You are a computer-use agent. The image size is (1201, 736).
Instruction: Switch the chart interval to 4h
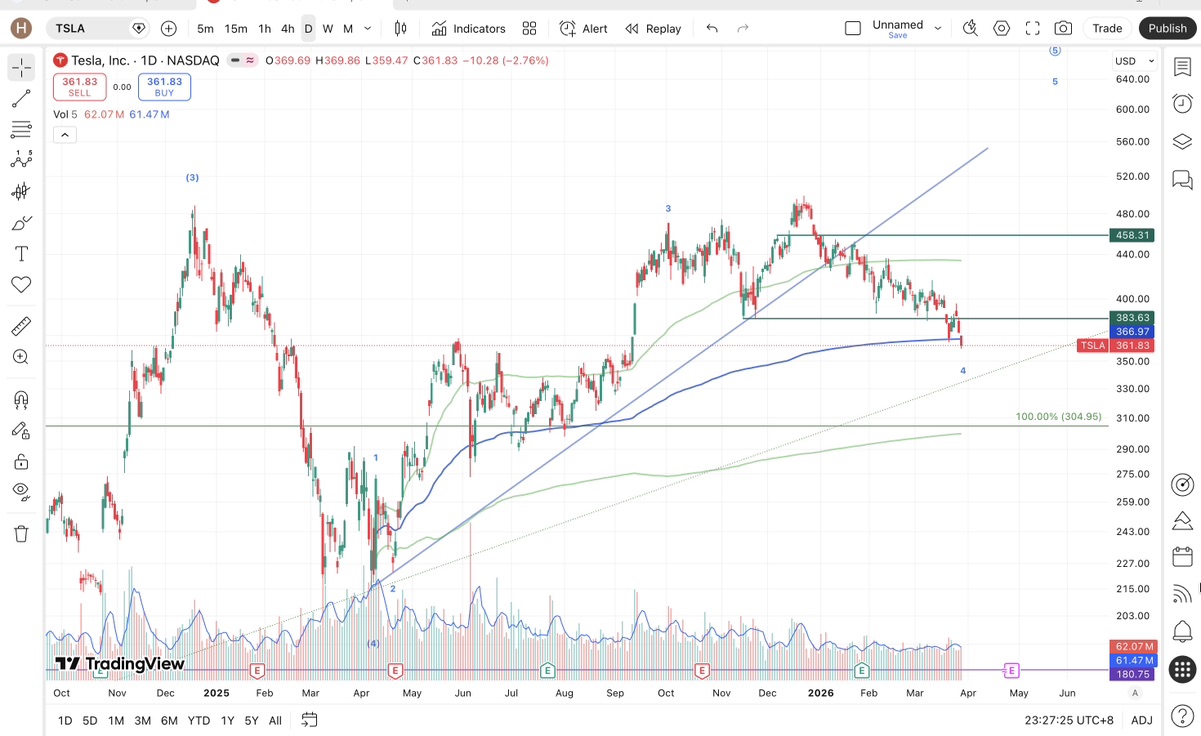(287, 28)
